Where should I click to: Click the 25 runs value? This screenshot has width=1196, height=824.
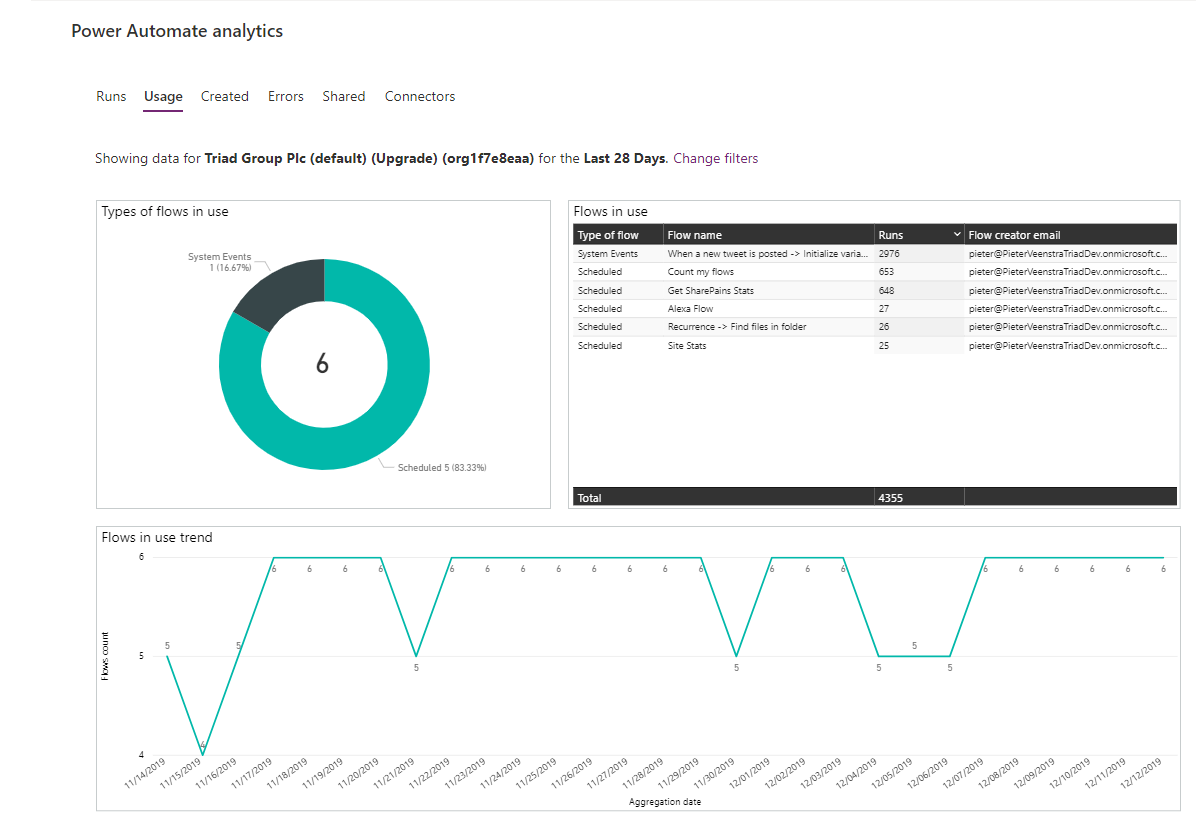(x=883, y=346)
